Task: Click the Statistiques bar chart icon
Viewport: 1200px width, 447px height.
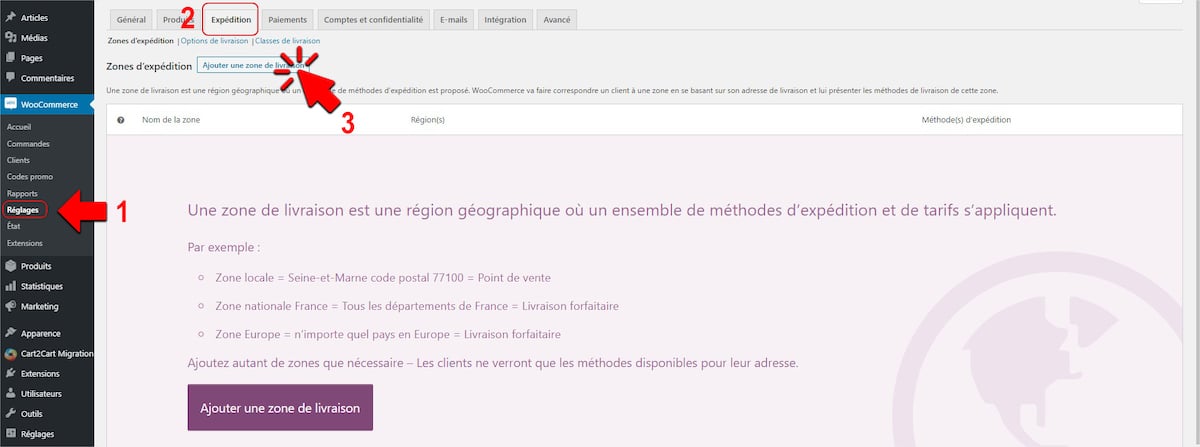Action: [10, 286]
